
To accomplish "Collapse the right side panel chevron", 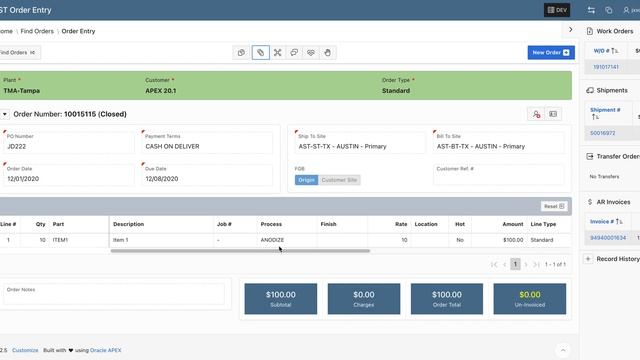I will point(571,29).
